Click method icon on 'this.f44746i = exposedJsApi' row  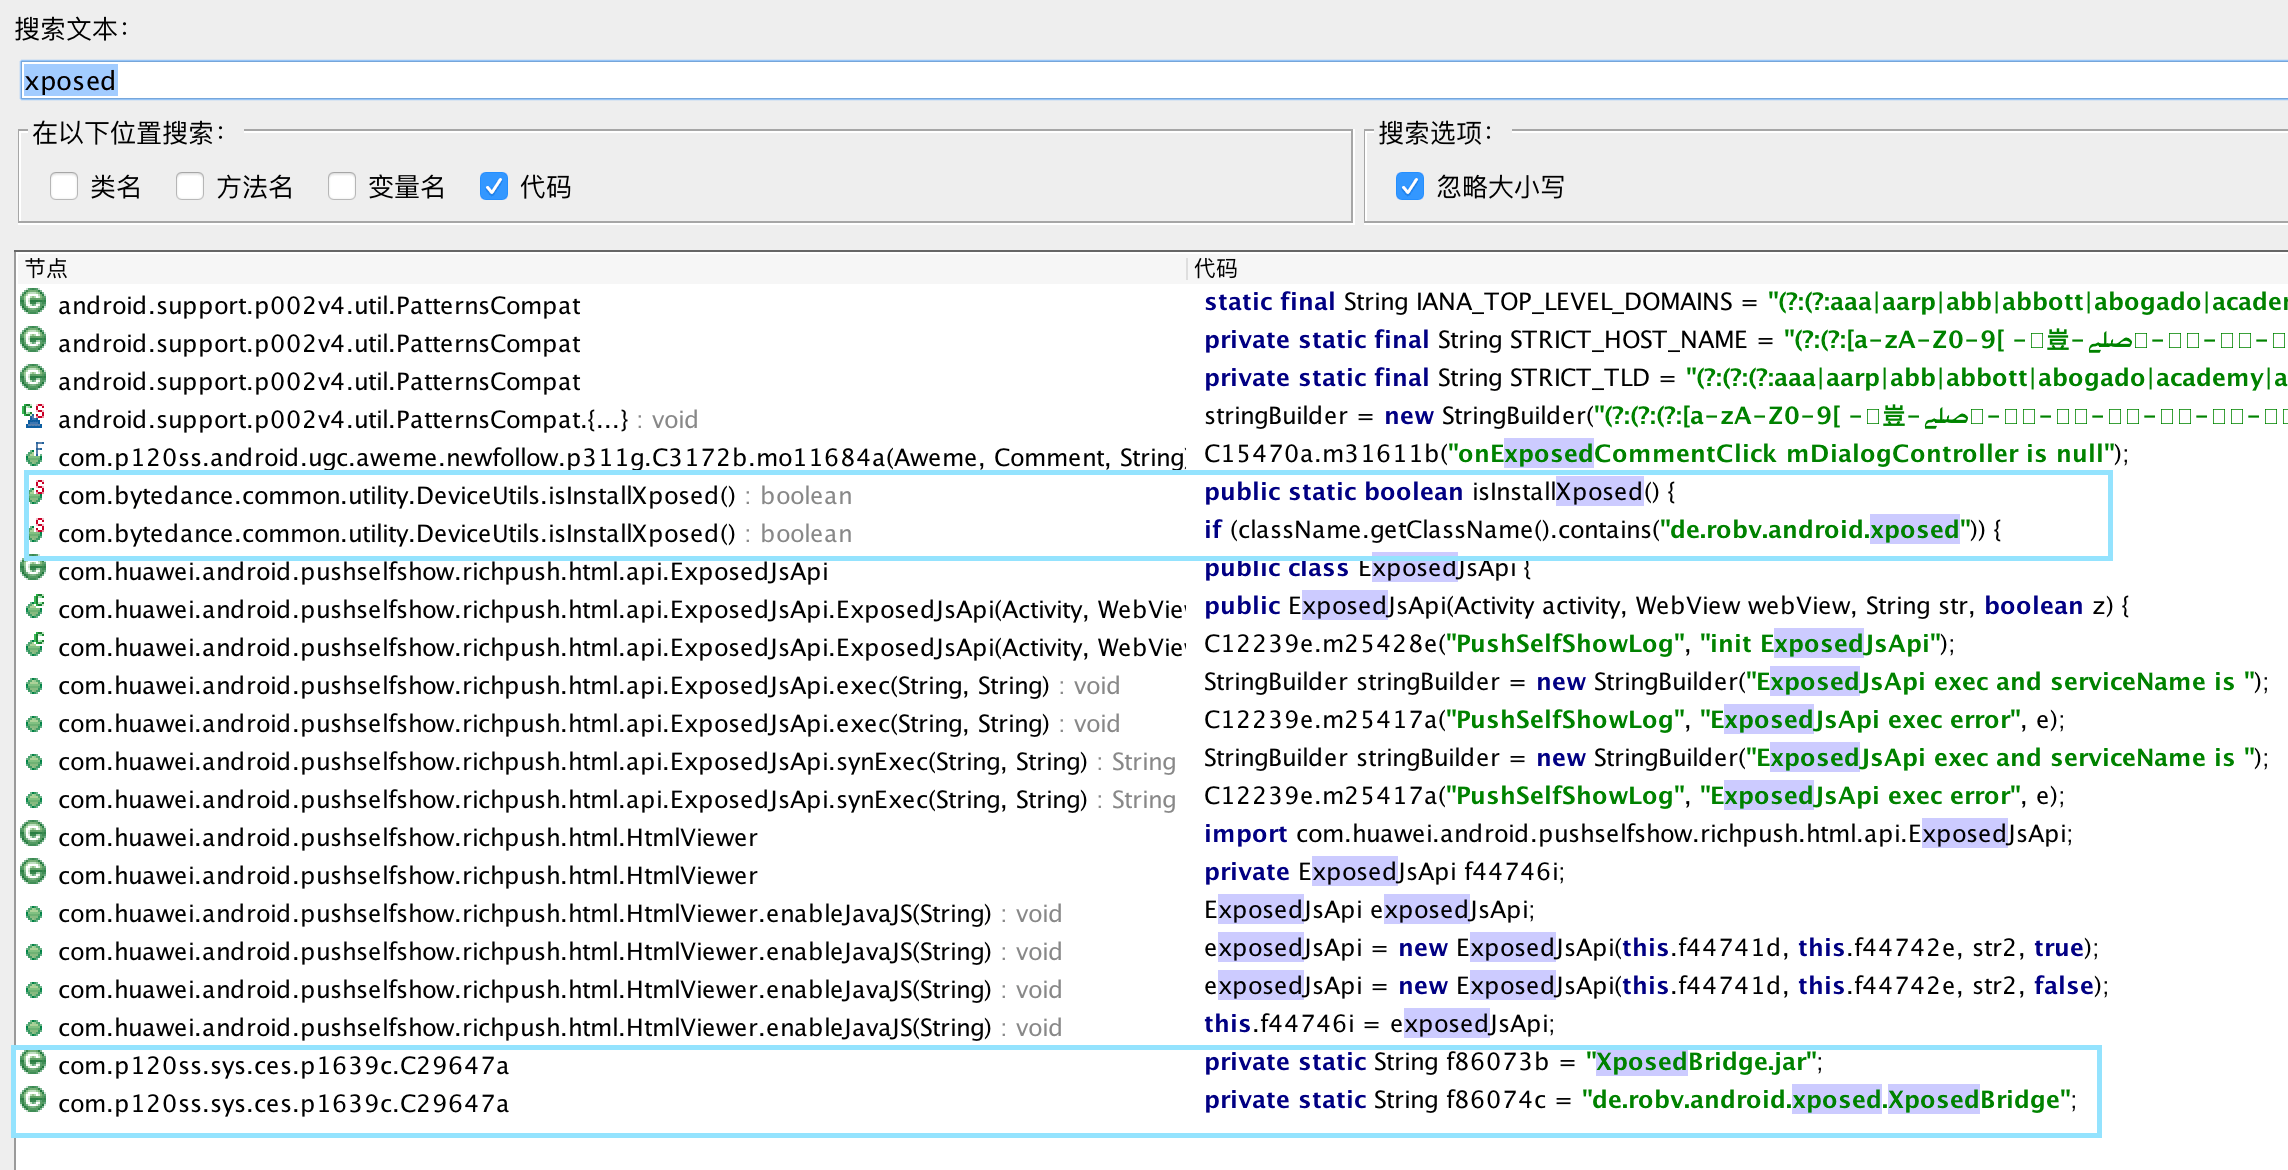tap(34, 1028)
